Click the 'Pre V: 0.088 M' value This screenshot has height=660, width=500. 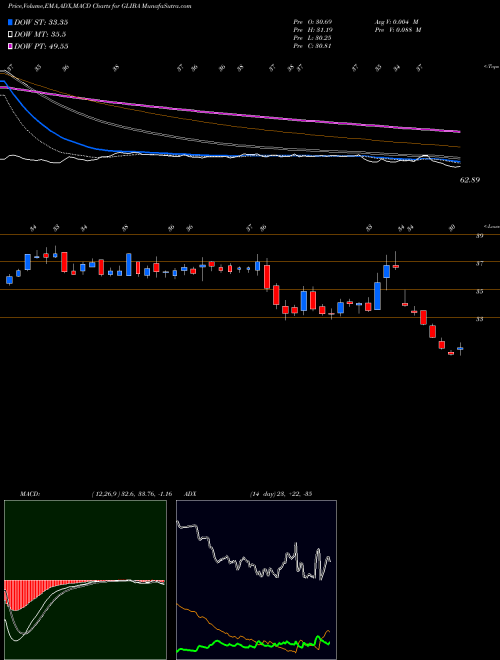click(x=397, y=30)
